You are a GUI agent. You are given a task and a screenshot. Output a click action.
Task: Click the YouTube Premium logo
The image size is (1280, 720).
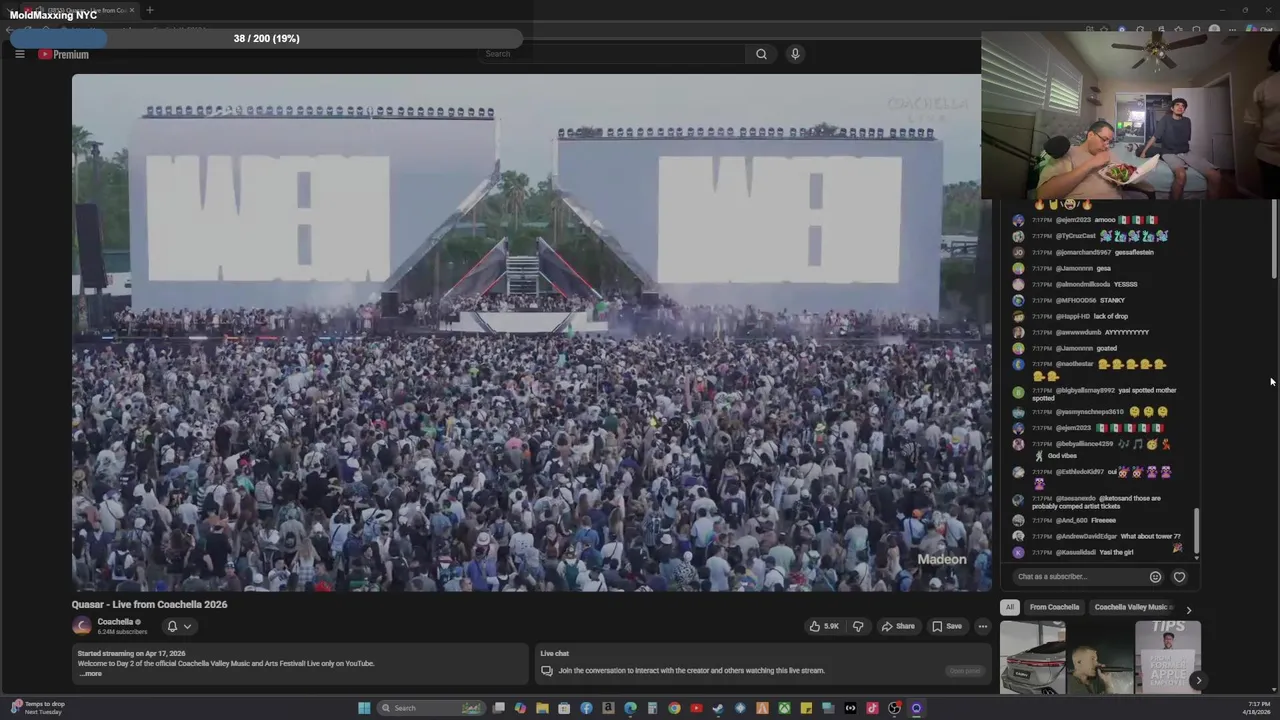pyautogui.click(x=64, y=54)
